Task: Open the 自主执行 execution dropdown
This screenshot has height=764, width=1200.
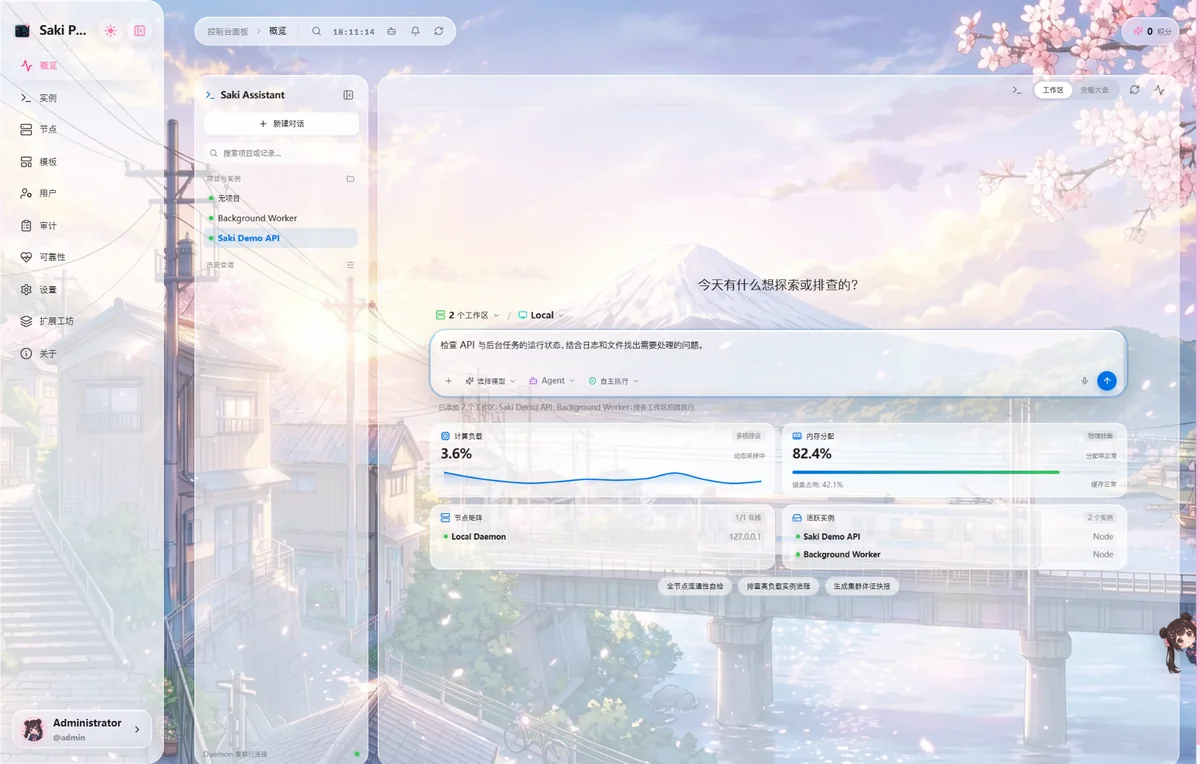Action: coord(613,381)
